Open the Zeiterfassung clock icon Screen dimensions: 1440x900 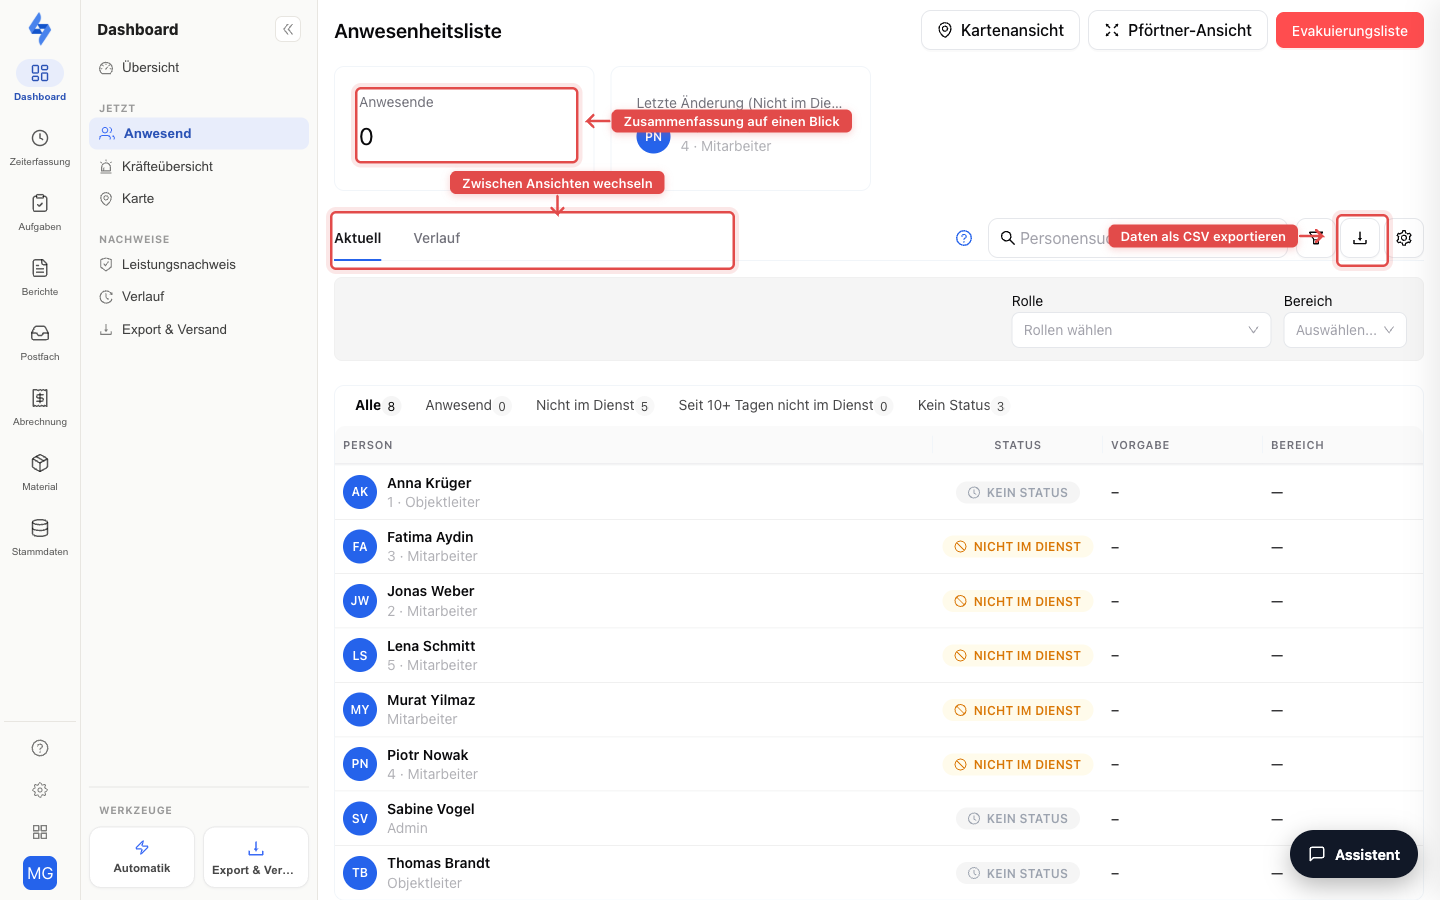pyautogui.click(x=40, y=138)
